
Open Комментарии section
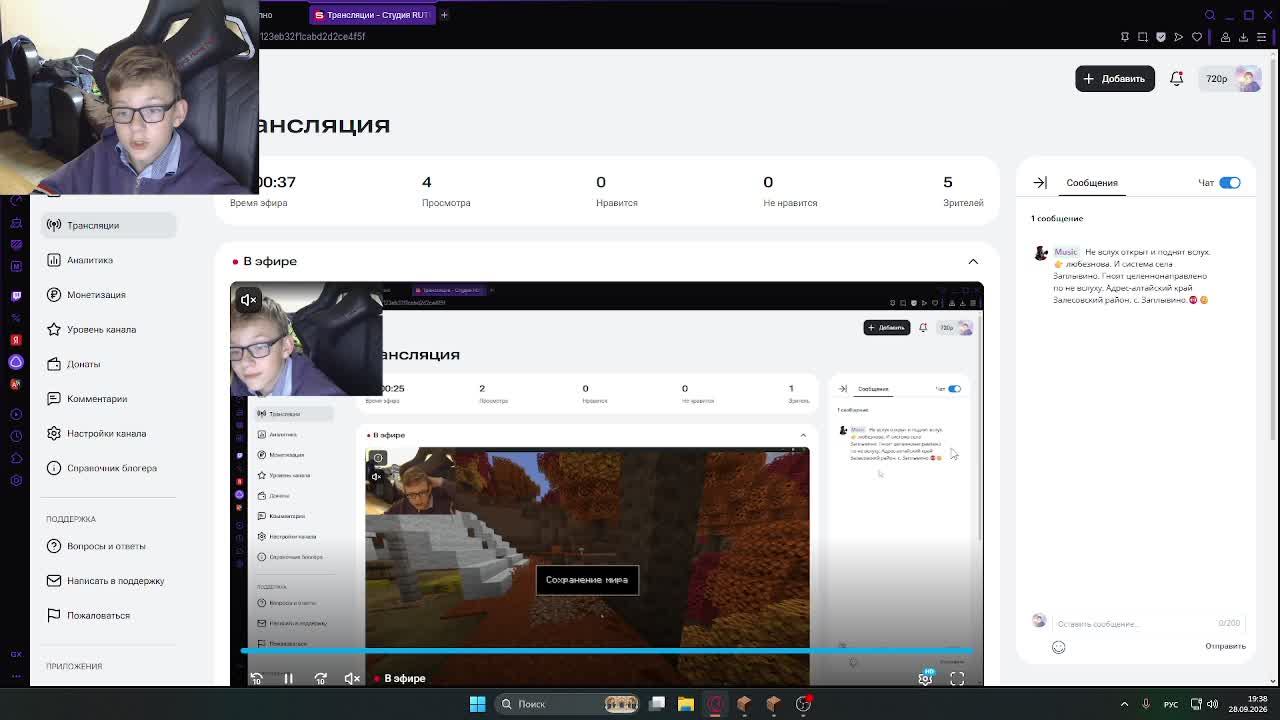[109, 399]
